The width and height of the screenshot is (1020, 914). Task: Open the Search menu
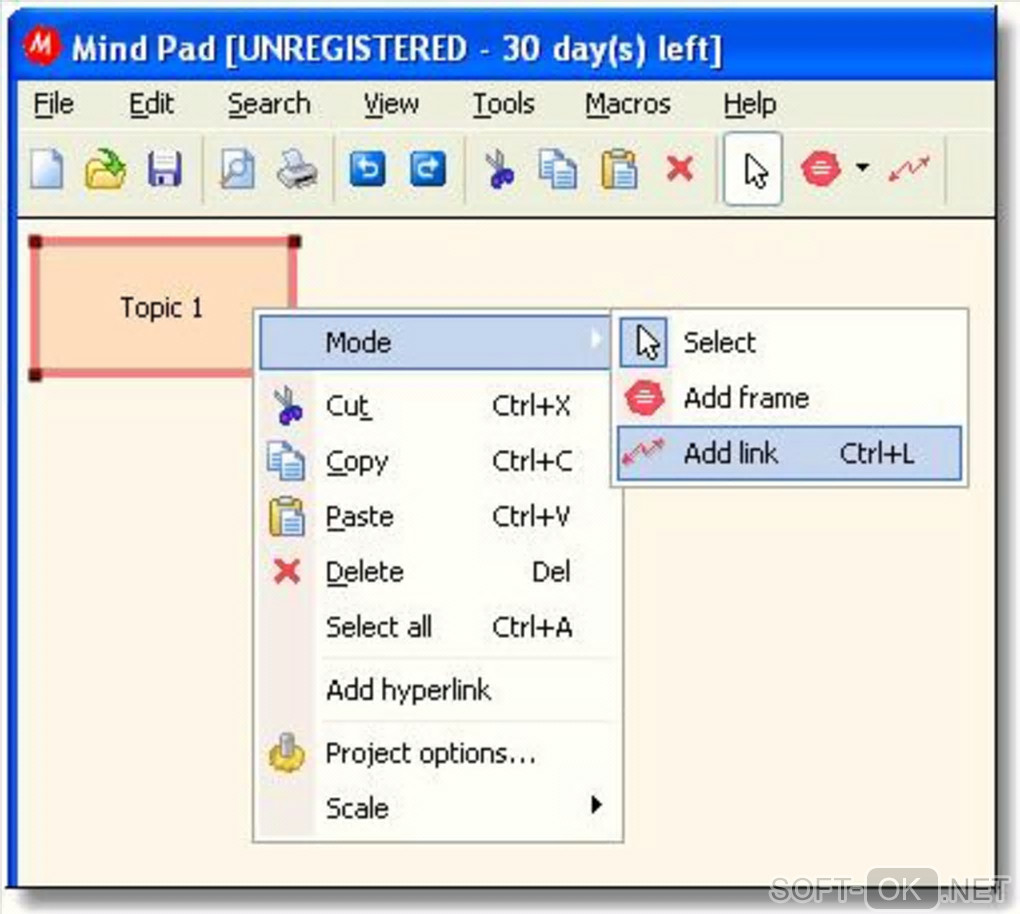269,104
